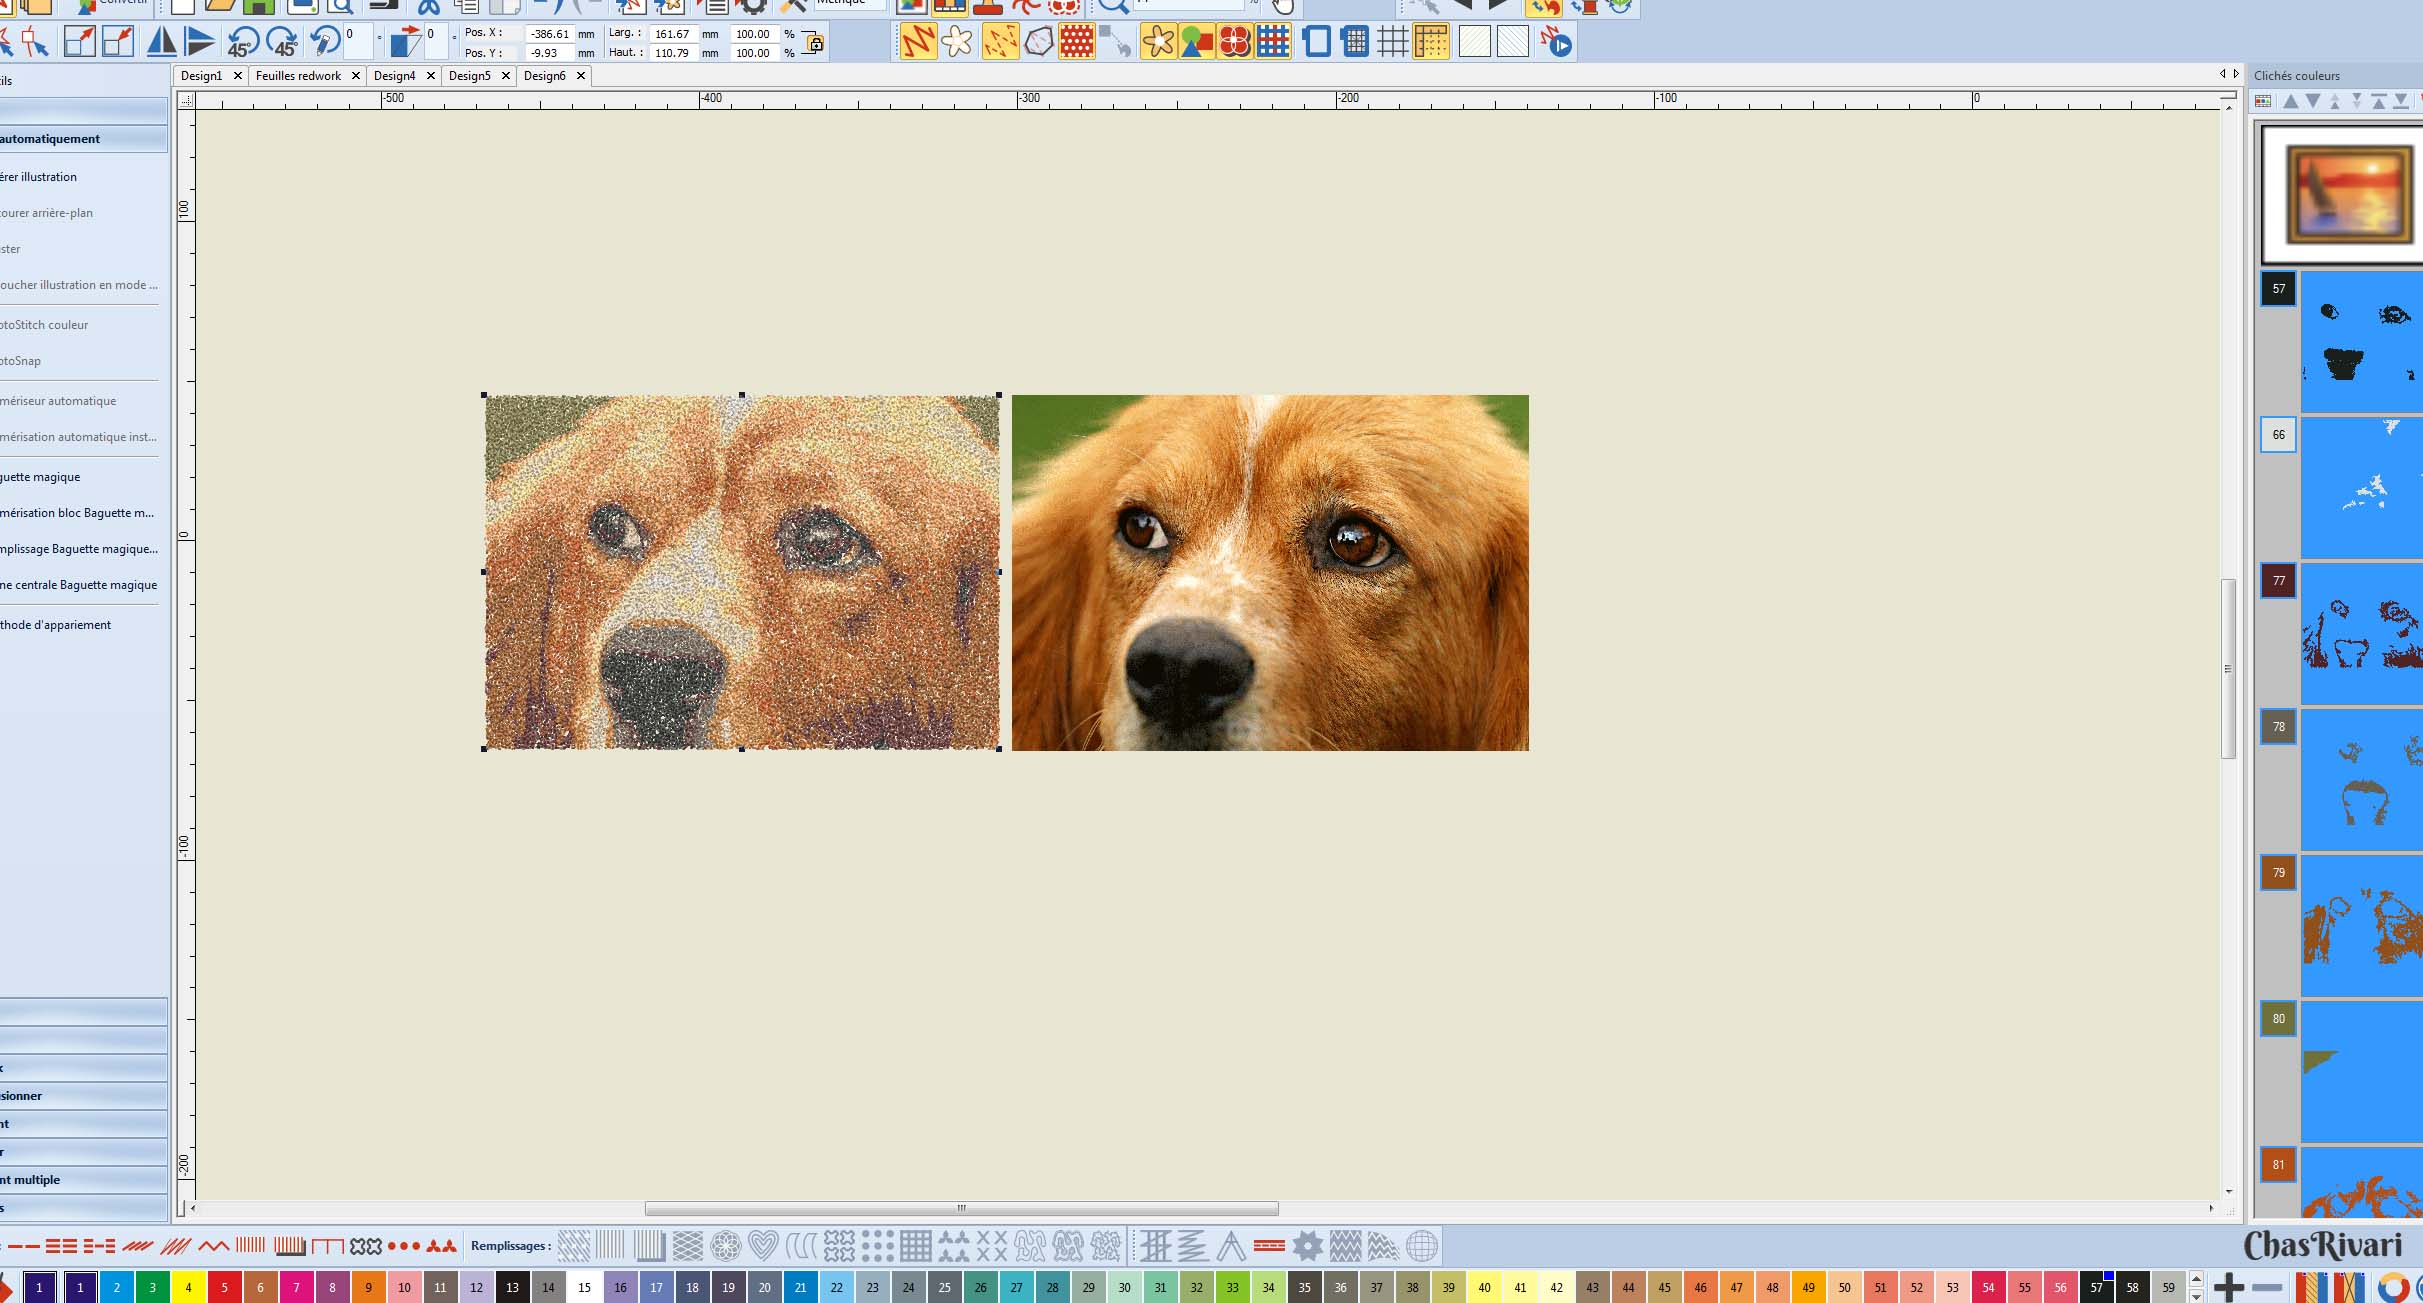
Task: Toggle the red four-petal flower icon
Action: click(1235, 42)
